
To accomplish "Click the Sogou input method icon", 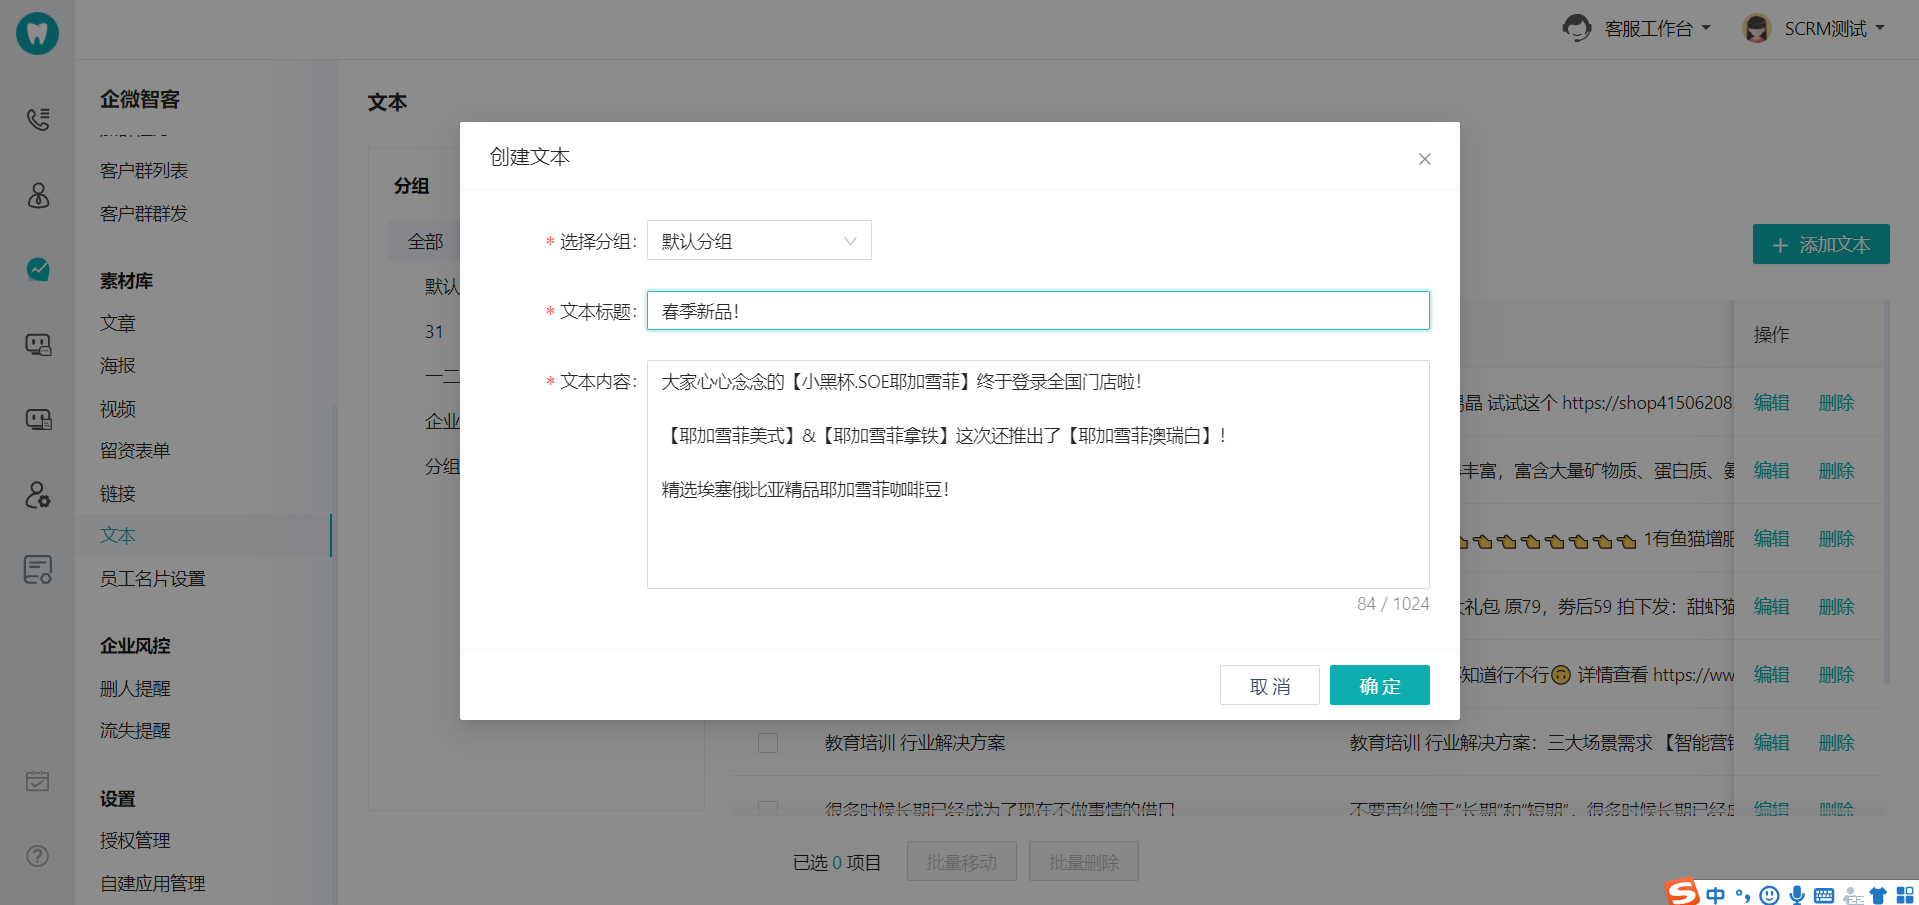I will [1682, 893].
